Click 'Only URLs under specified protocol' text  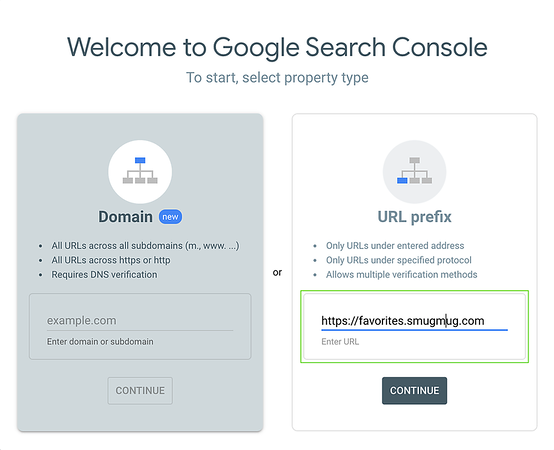pyautogui.click(x=399, y=260)
